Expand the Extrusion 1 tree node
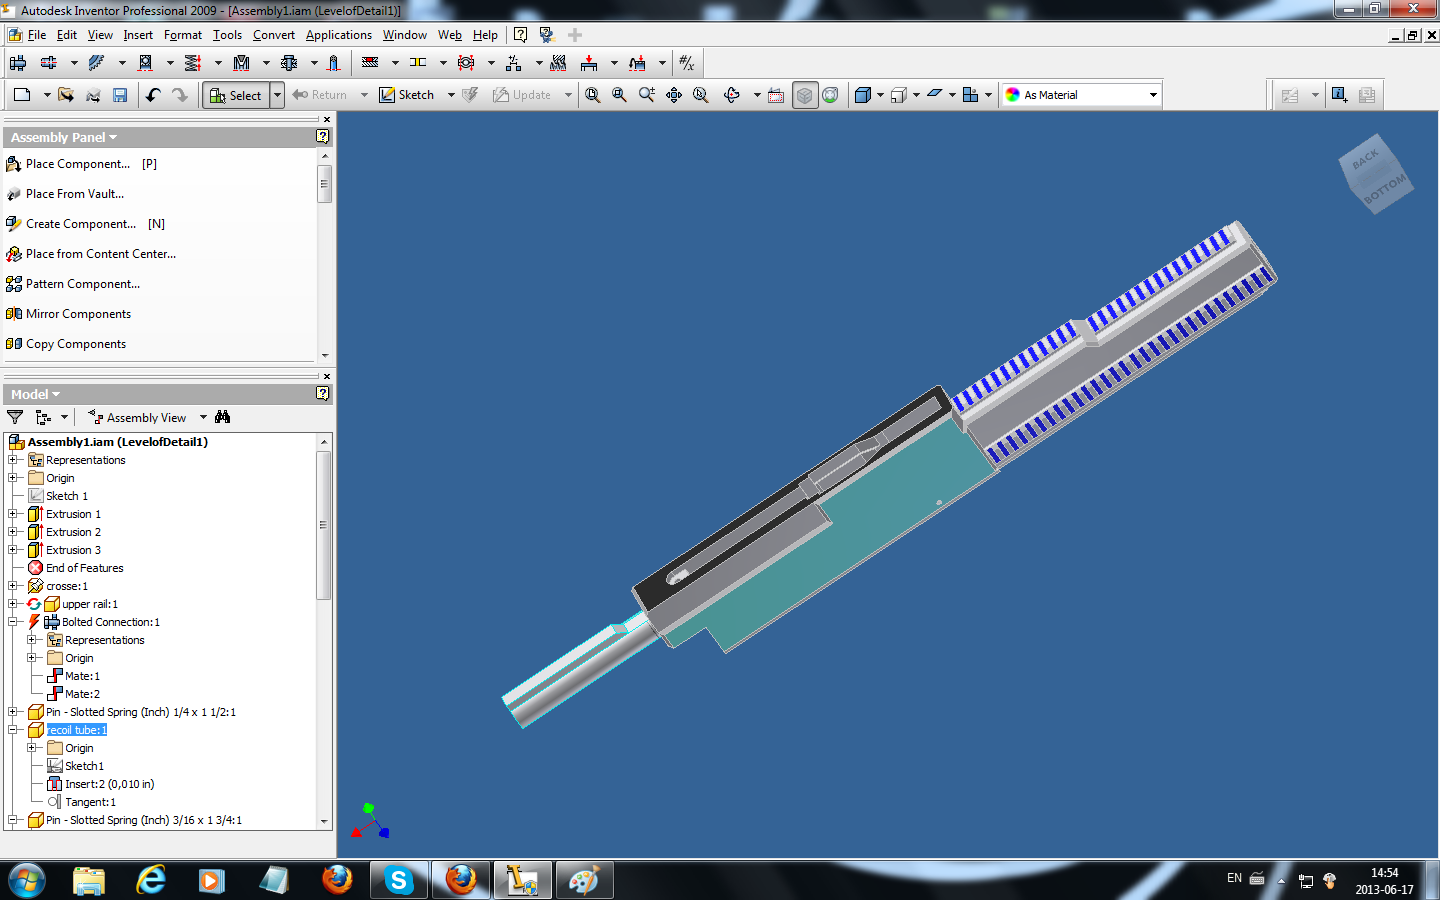This screenshot has height=900, width=1440. point(12,514)
